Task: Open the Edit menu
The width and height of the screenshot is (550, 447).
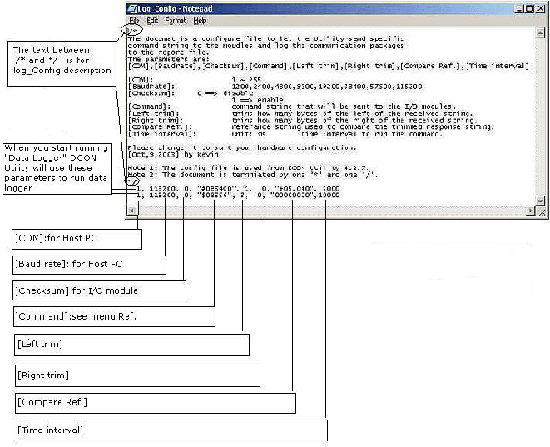Action: [152, 21]
